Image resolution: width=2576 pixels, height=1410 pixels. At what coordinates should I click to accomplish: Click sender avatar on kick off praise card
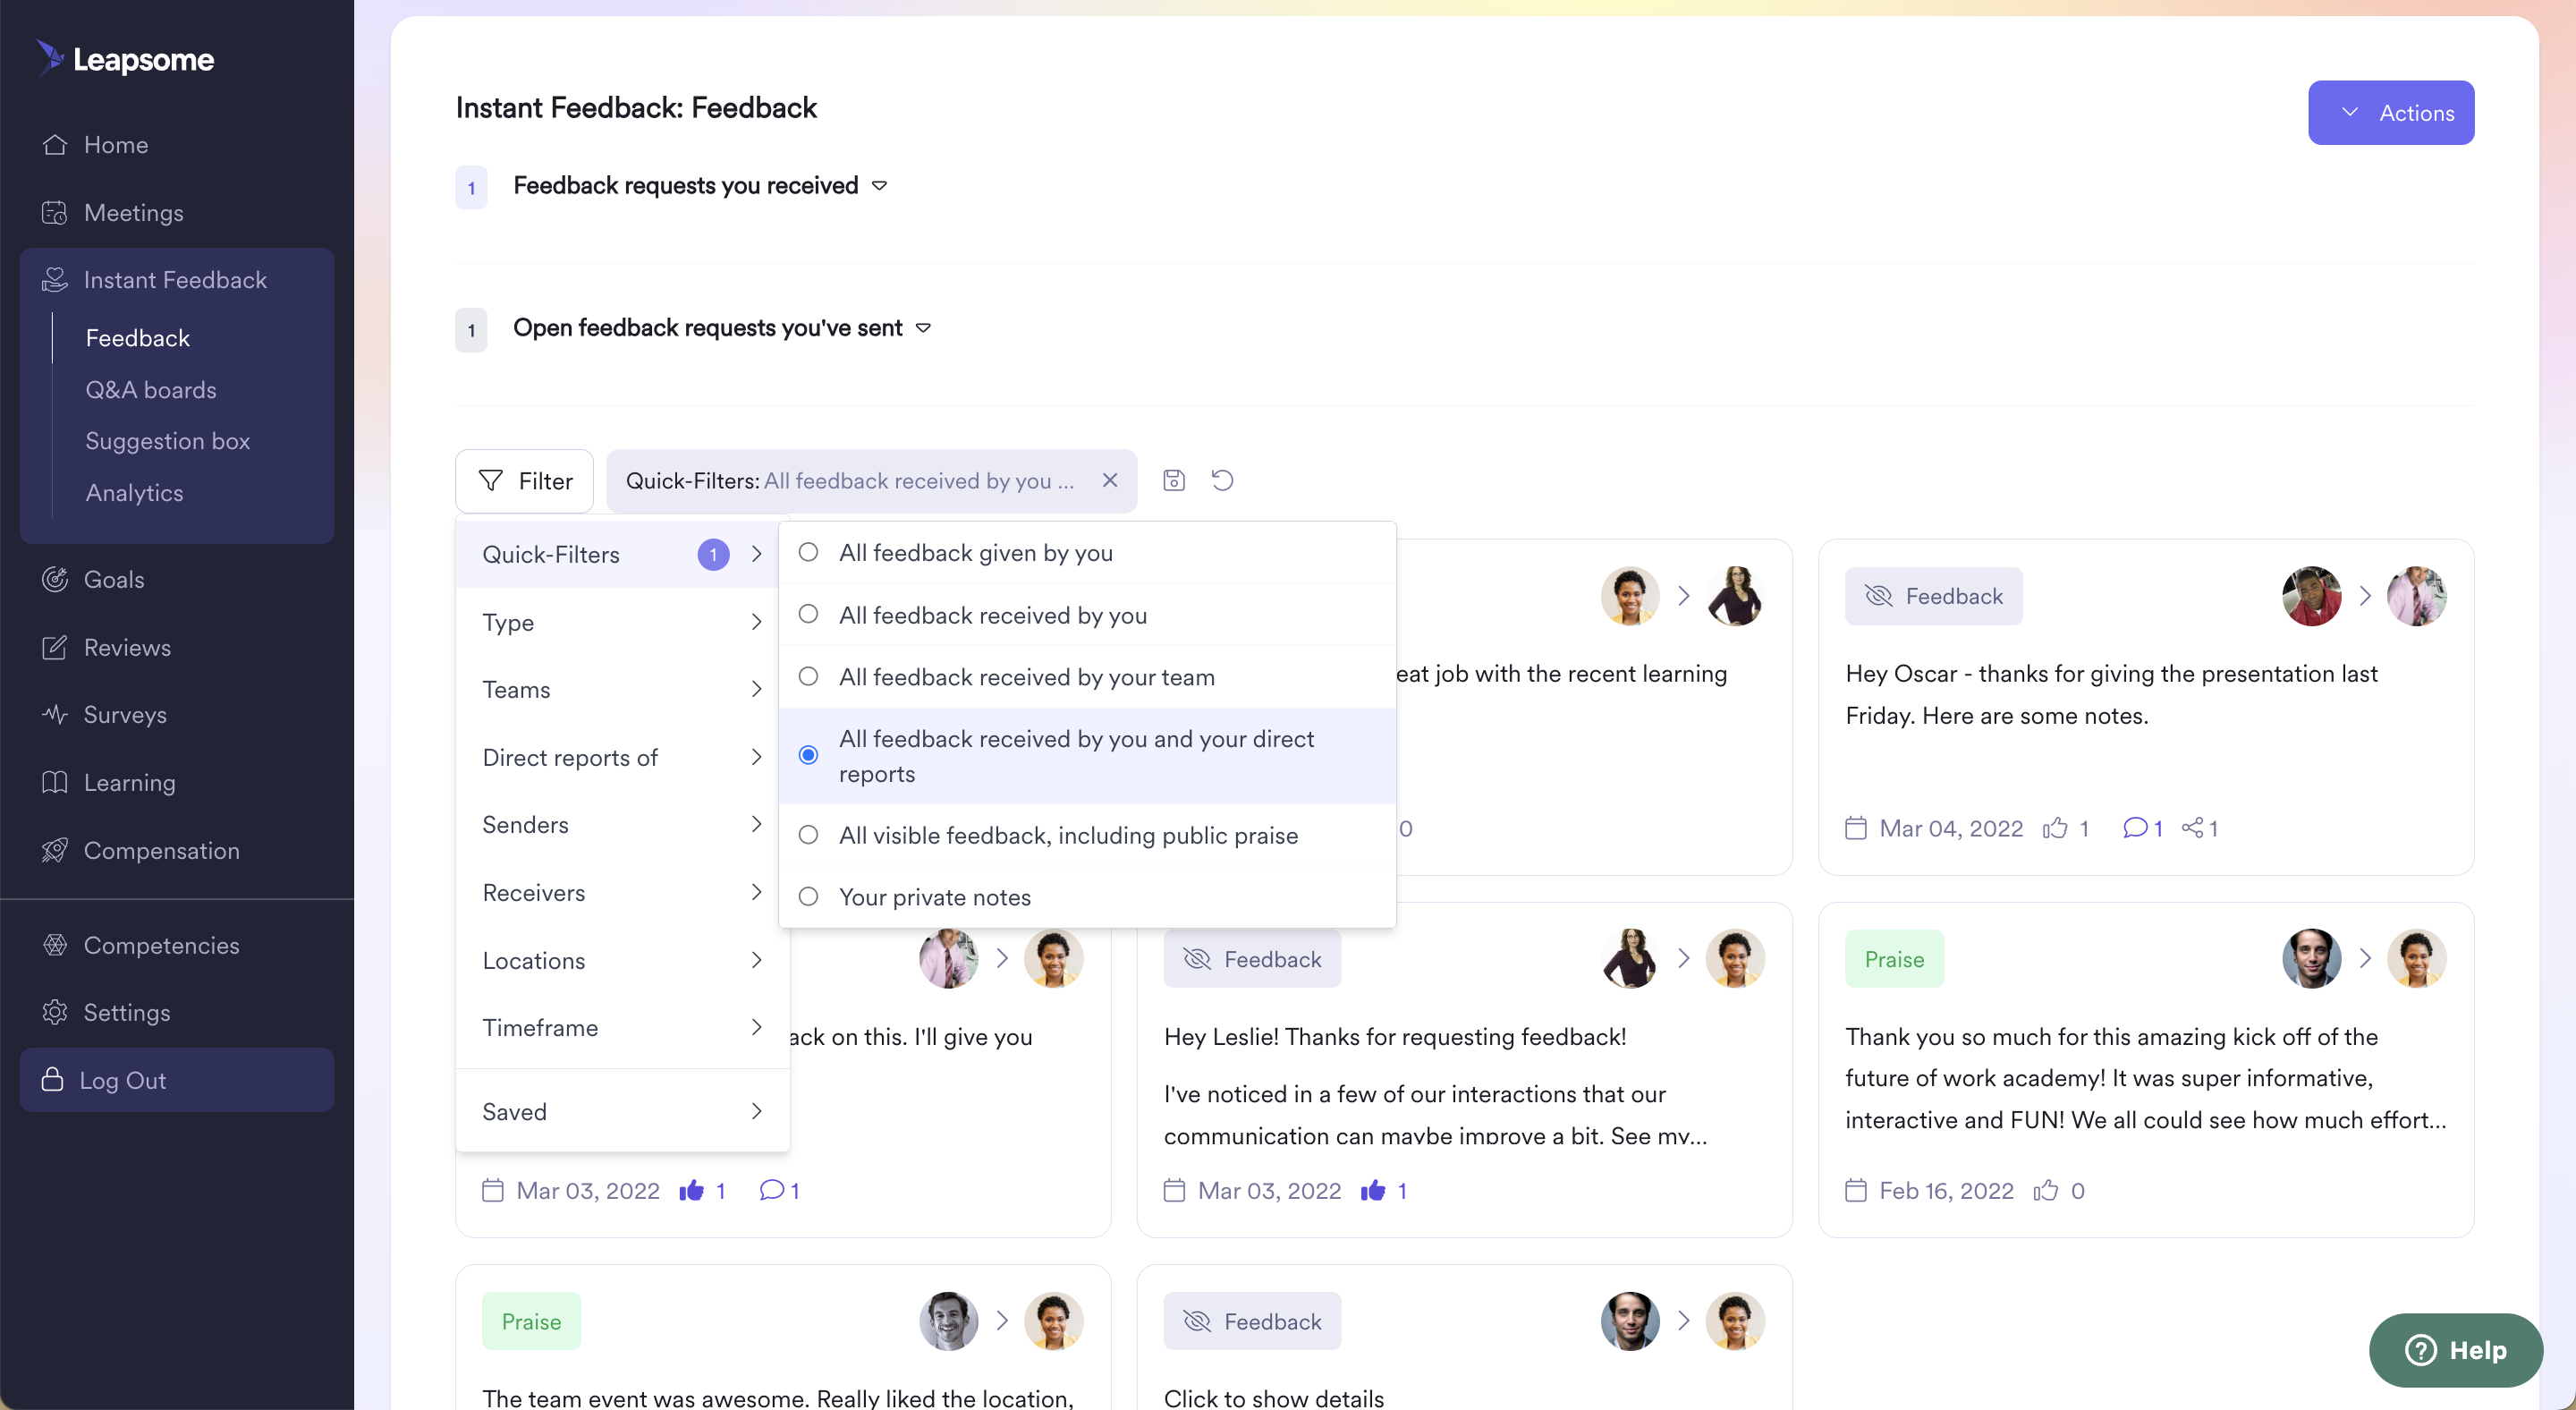(2311, 959)
